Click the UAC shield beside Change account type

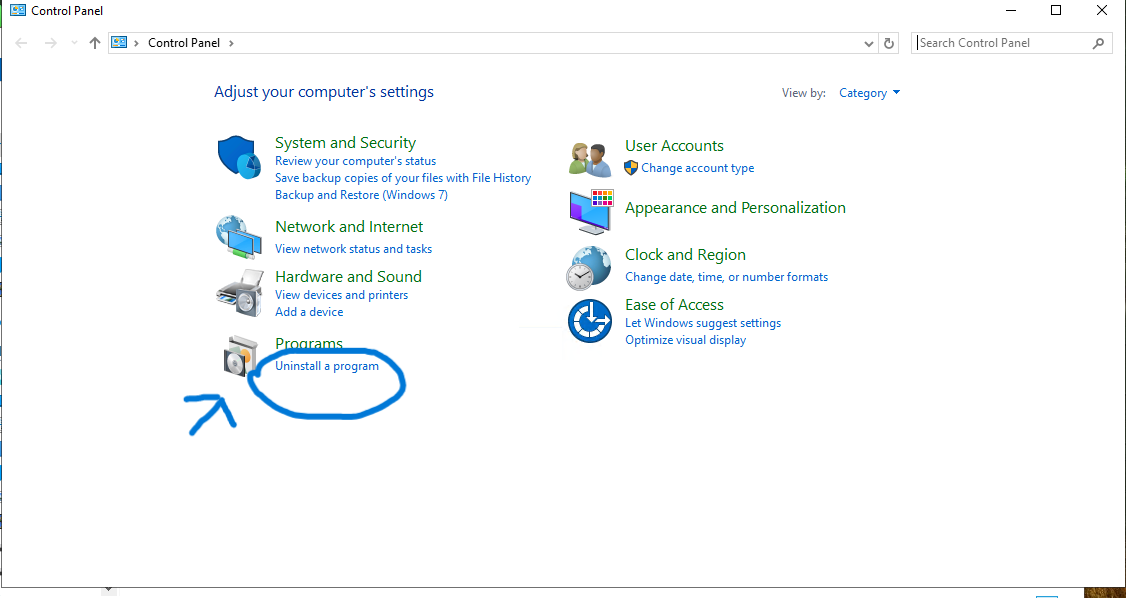coord(631,168)
